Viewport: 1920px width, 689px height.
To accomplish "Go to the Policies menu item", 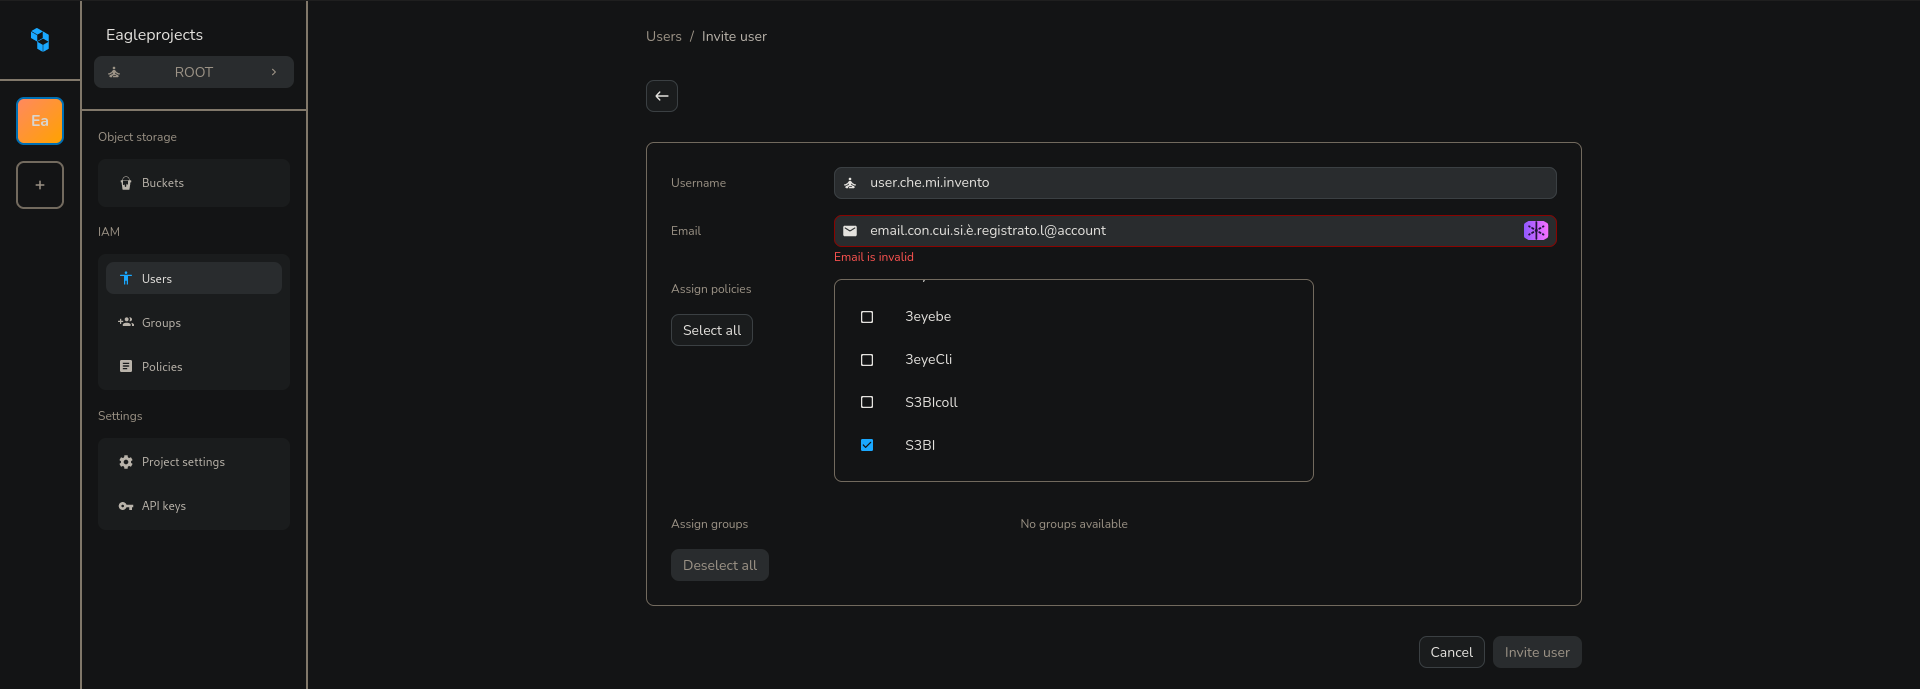I will pos(162,367).
